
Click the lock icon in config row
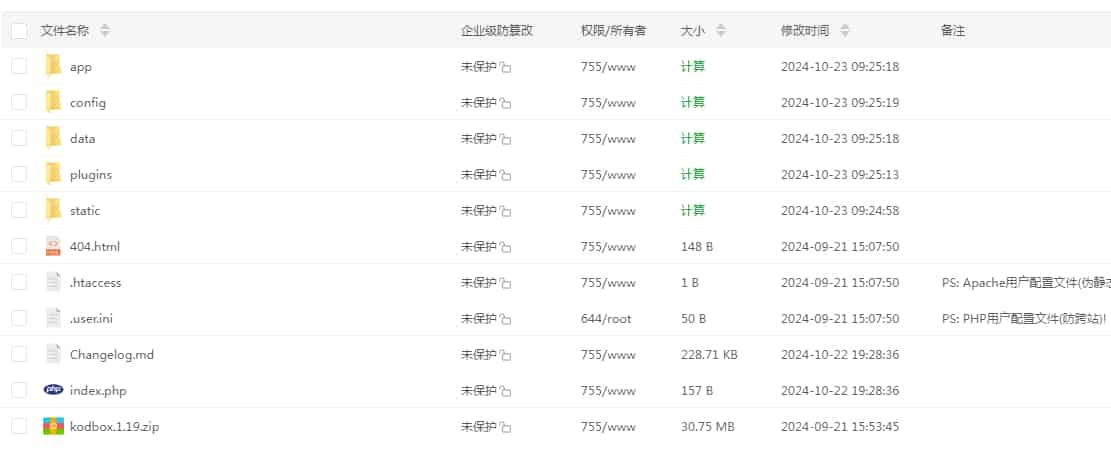pyautogui.click(x=506, y=104)
